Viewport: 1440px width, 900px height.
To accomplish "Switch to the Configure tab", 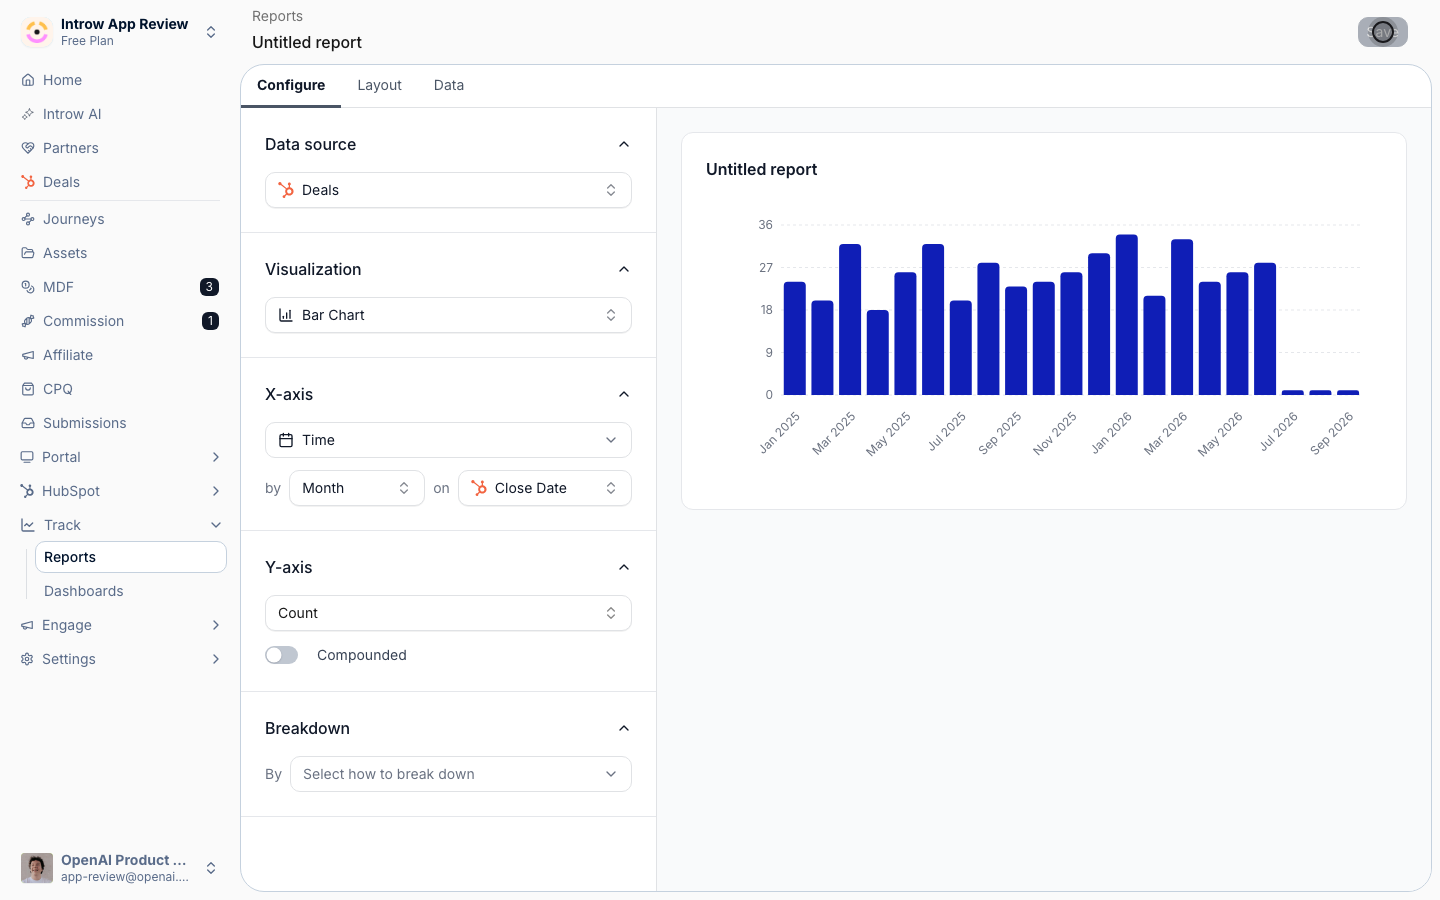I will pos(291,85).
